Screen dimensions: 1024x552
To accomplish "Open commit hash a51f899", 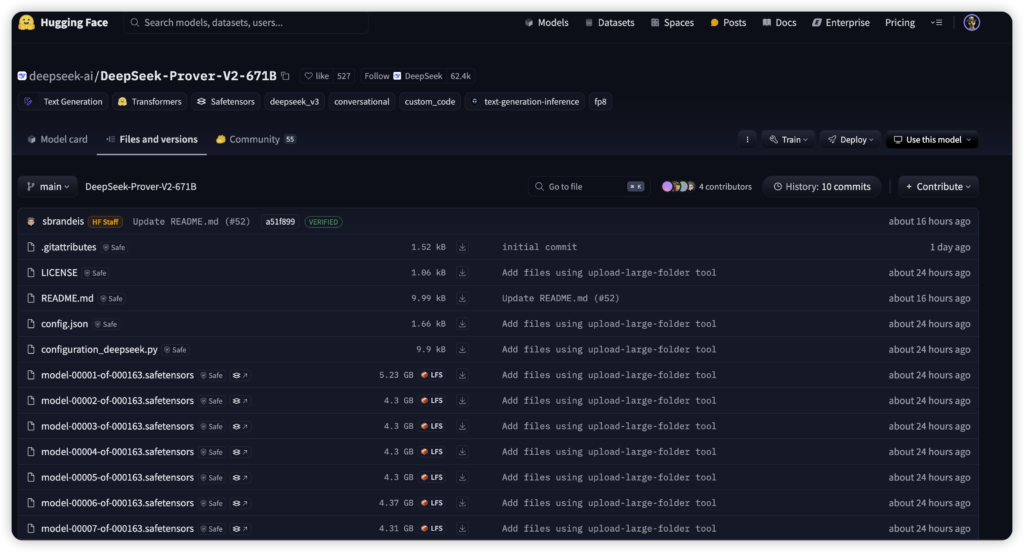I will click(x=280, y=221).
